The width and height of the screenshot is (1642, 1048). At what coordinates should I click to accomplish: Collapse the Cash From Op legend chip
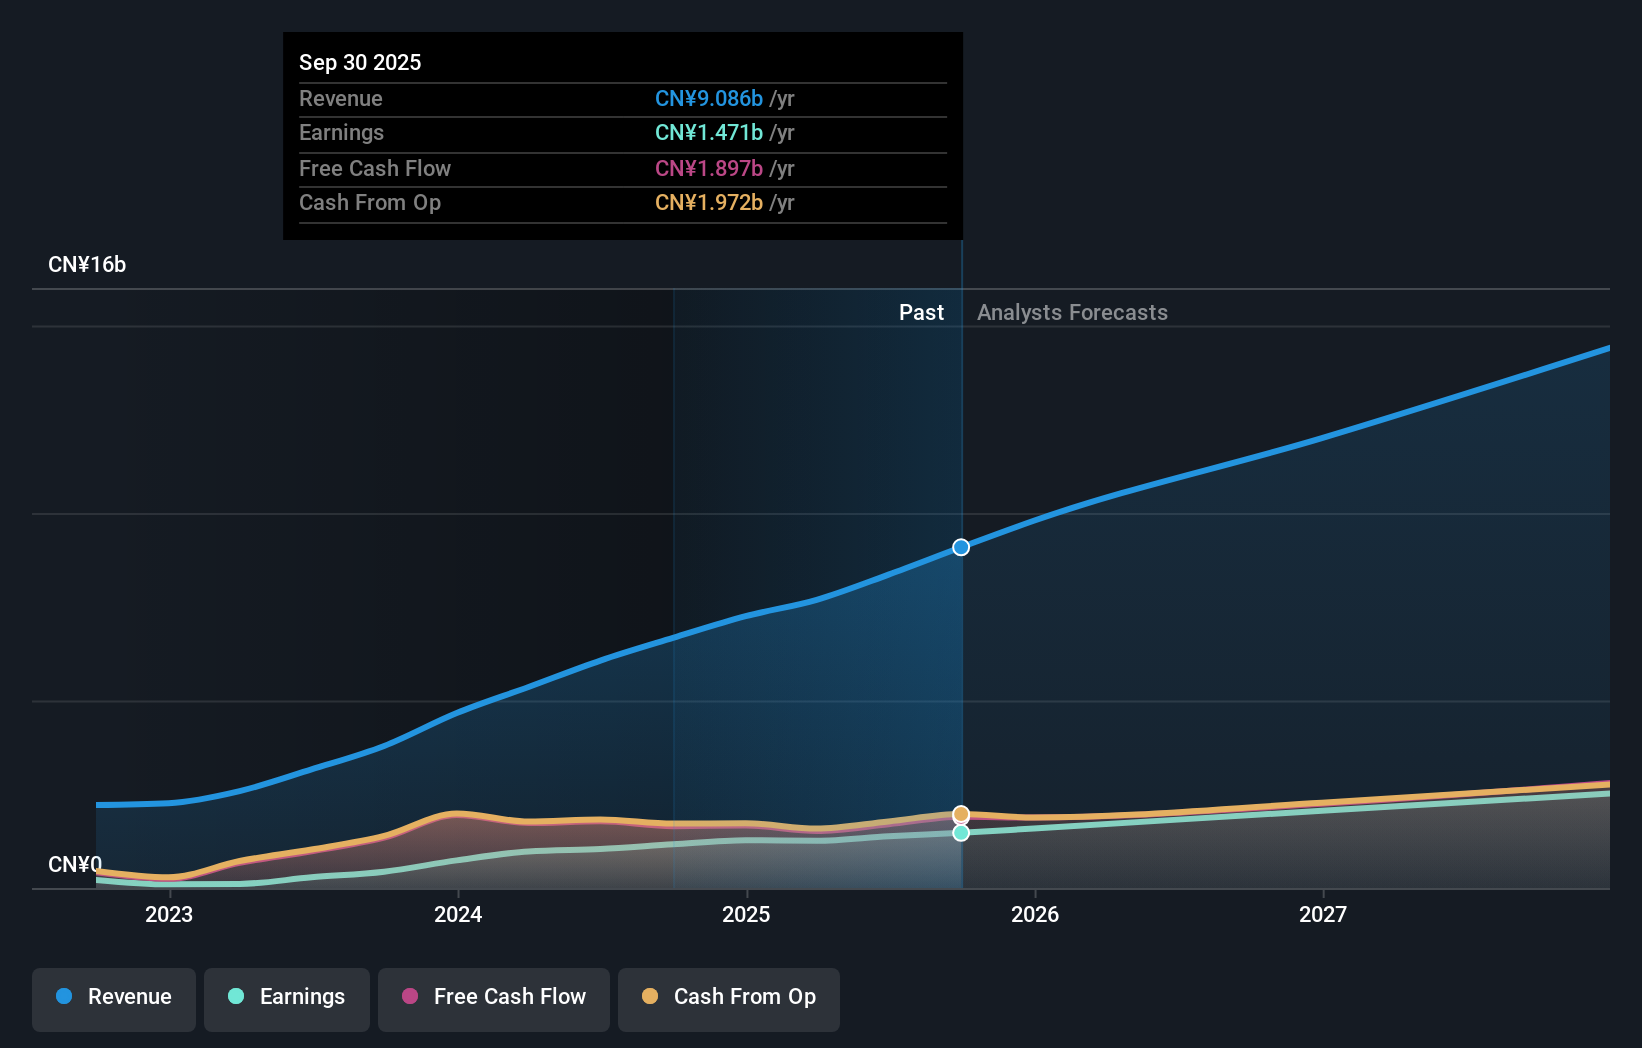click(x=728, y=997)
